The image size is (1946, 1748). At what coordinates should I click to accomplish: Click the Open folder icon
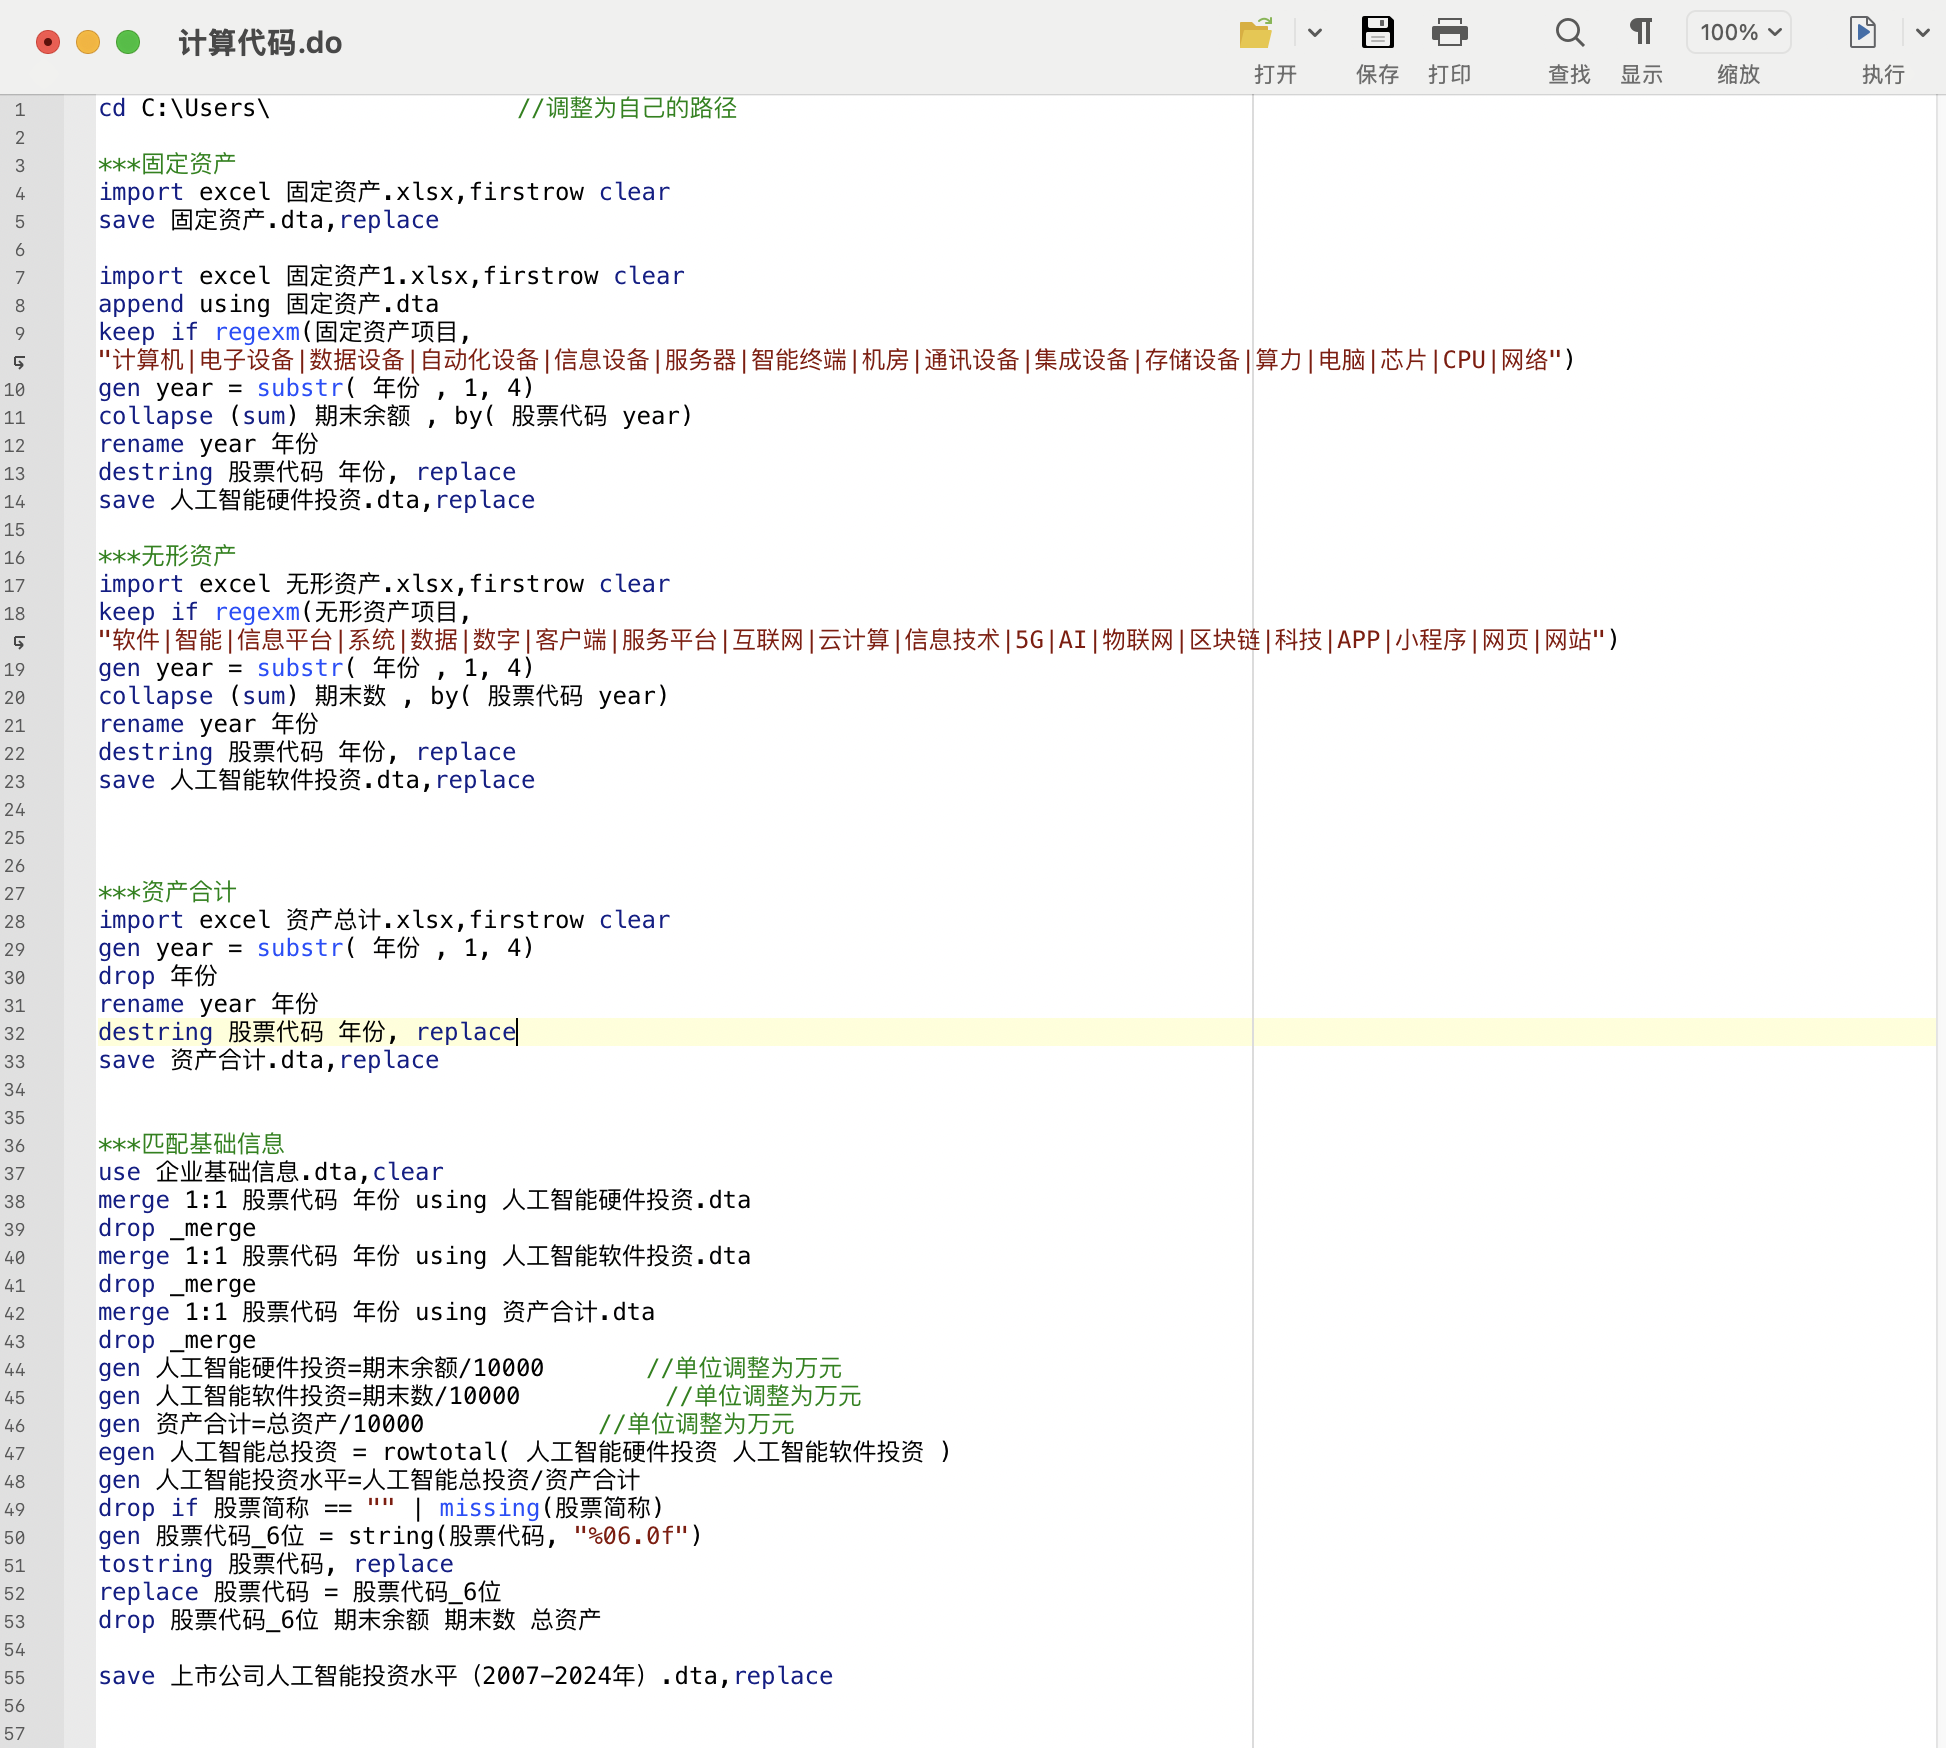click(x=1256, y=33)
